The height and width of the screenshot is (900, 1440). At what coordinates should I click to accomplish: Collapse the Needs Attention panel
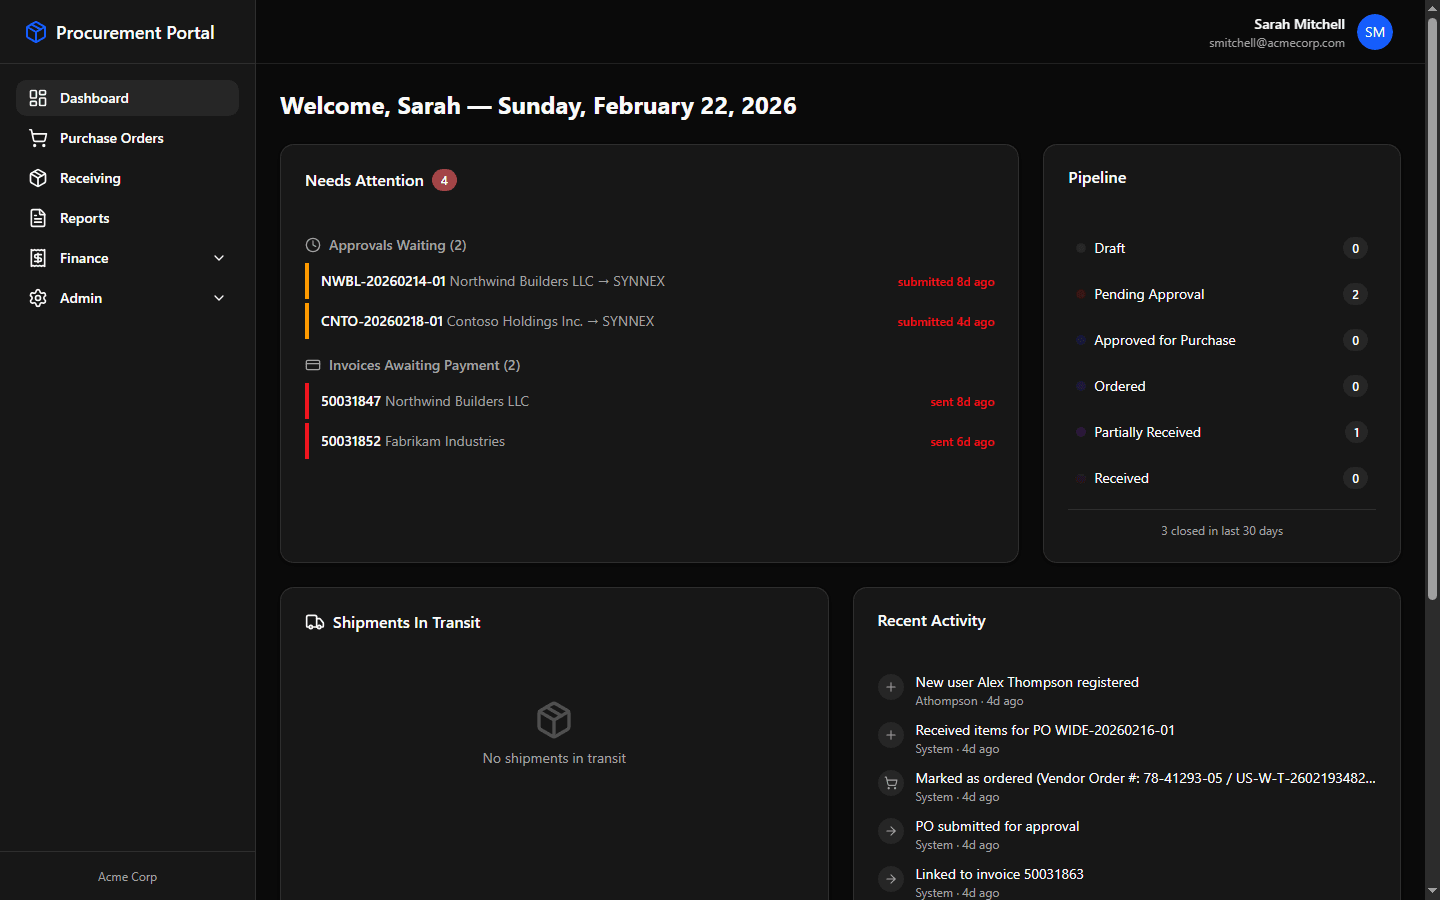(363, 180)
